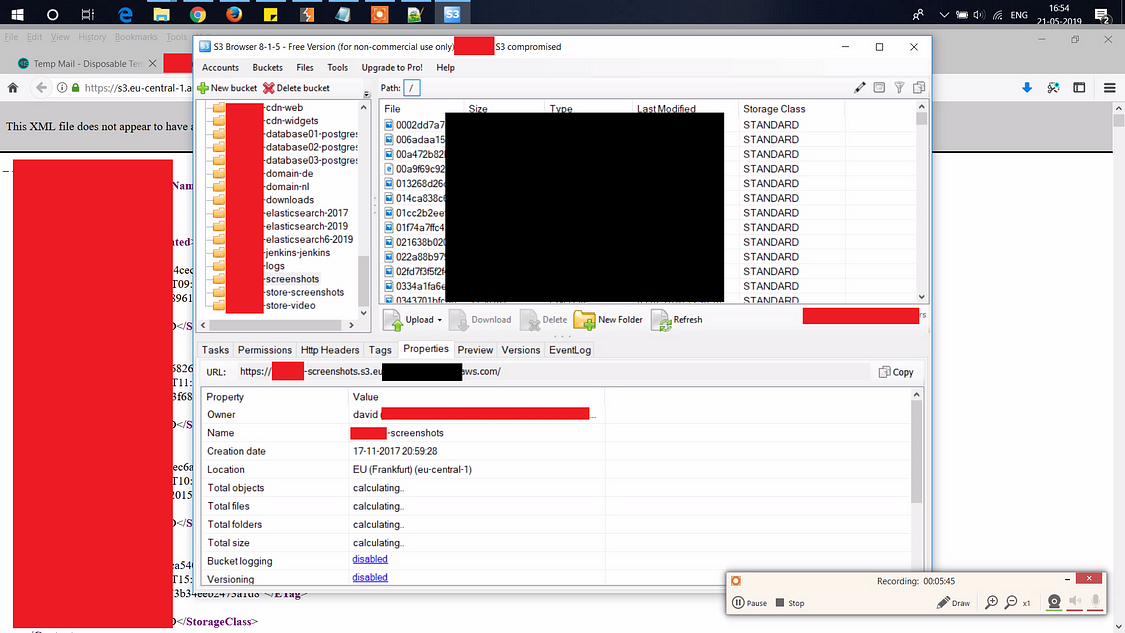The width and height of the screenshot is (1125, 633).
Task: Select the jenkins-jenkins bucket
Action: 298,253
